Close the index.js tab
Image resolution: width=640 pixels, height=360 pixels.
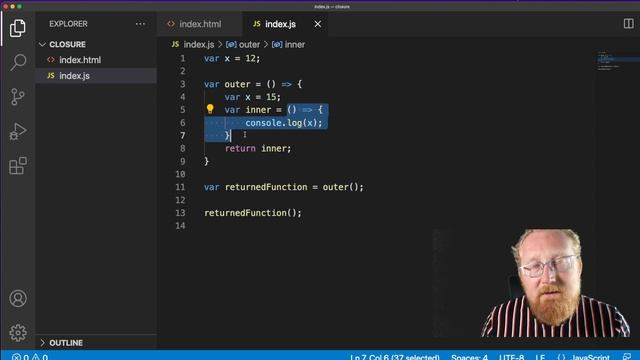point(318,24)
